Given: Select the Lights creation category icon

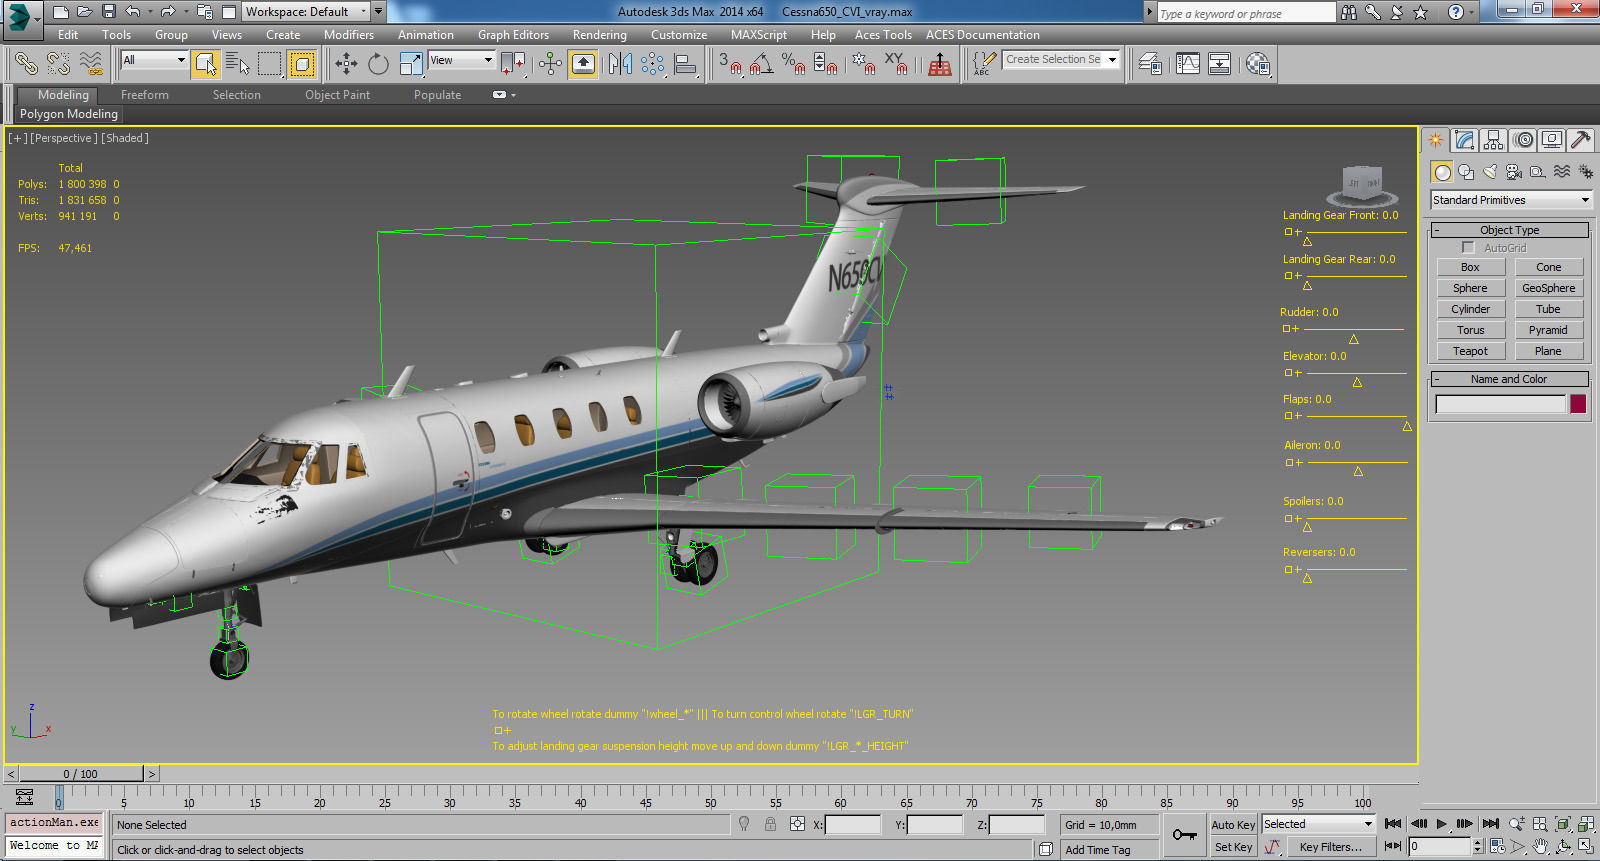Looking at the screenshot, I should click(x=1490, y=172).
